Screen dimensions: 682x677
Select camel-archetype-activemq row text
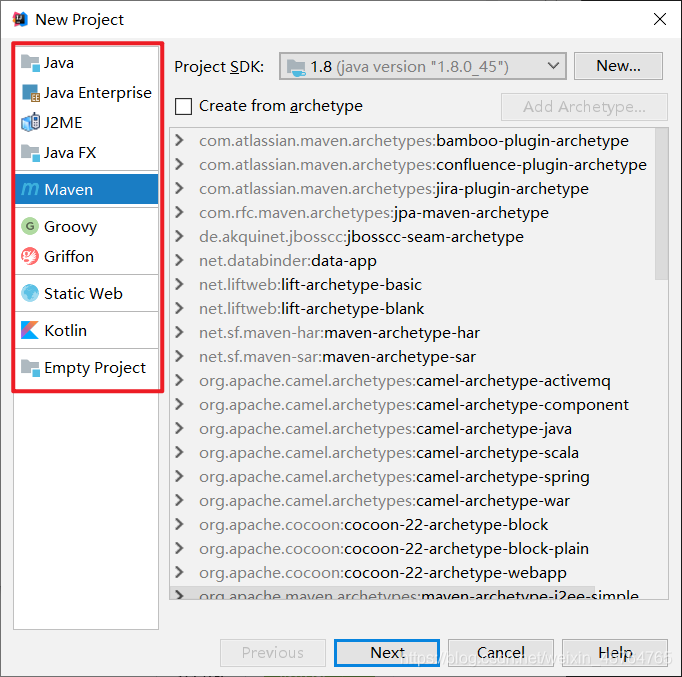[405, 381]
